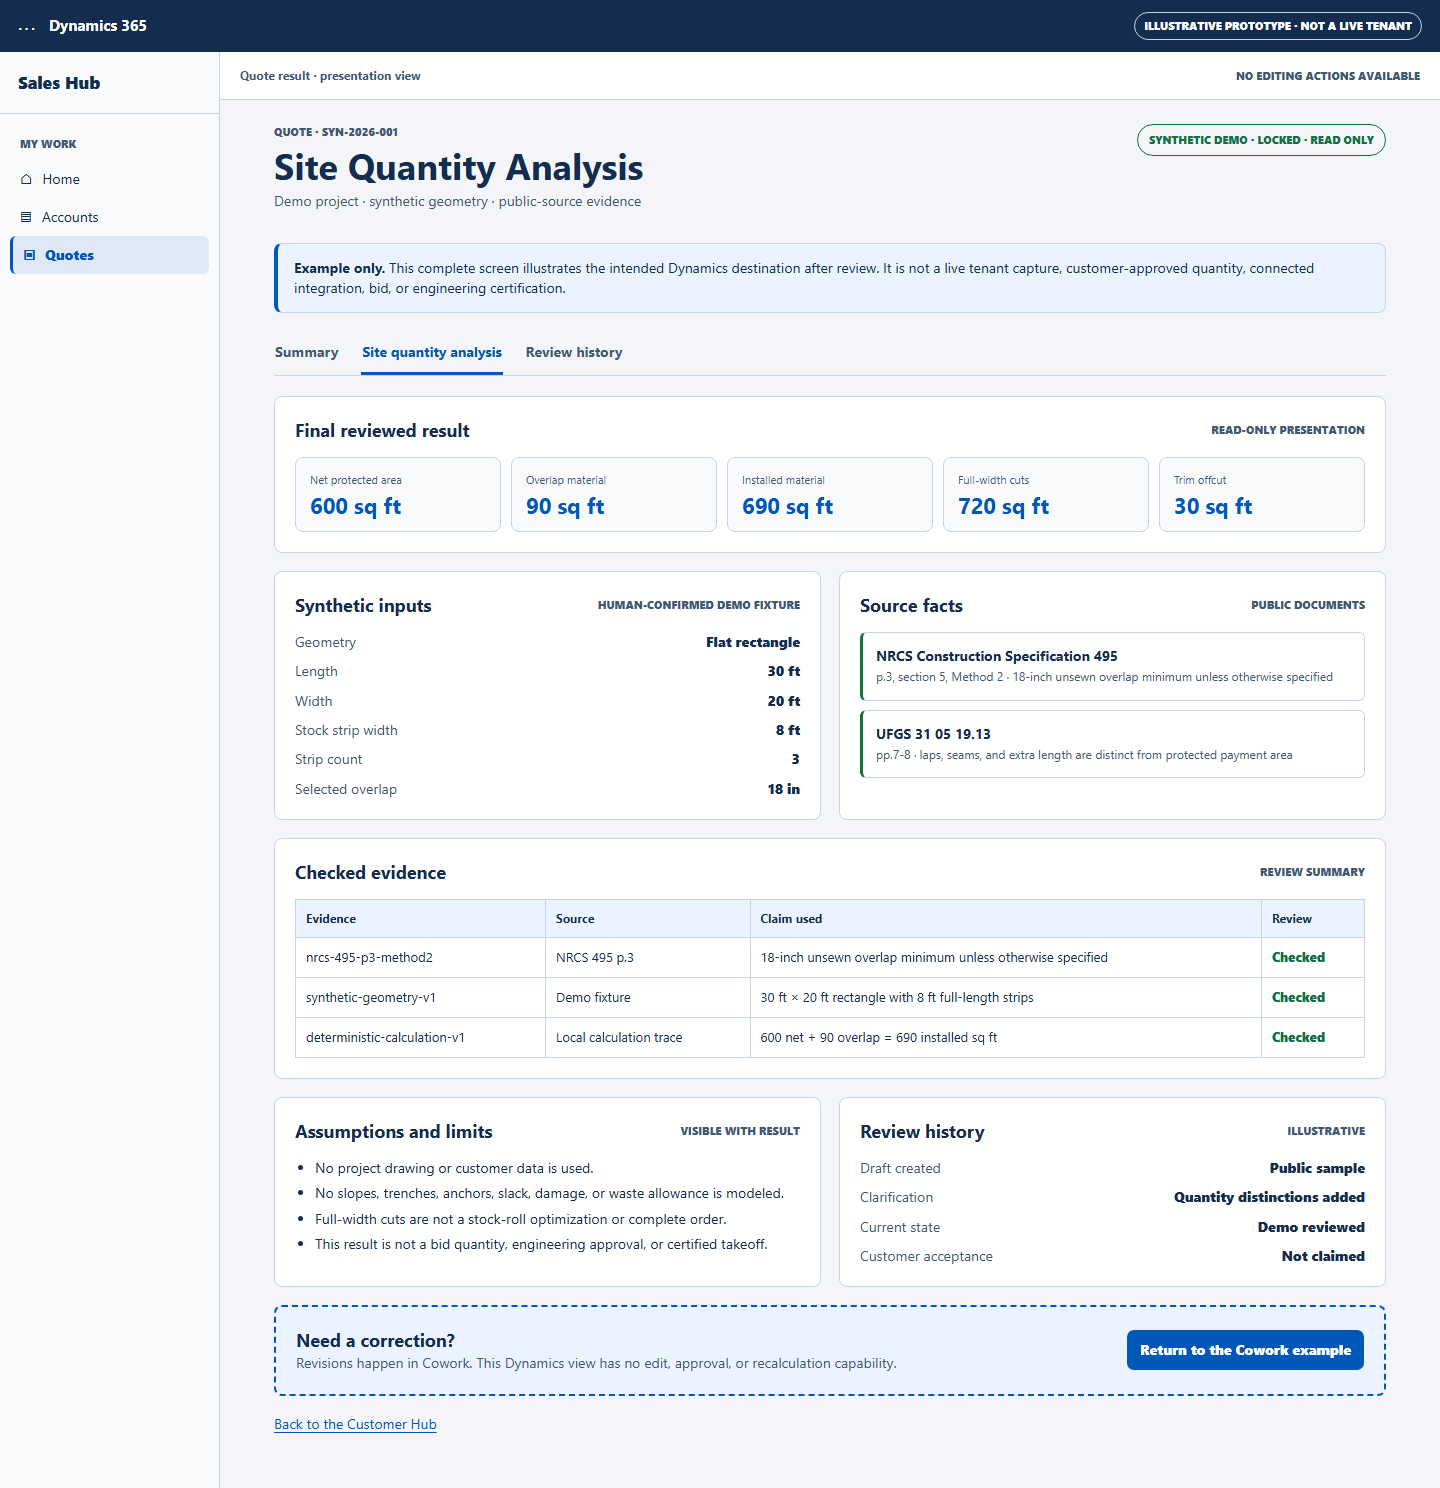Click the Home icon in sidebar

[27, 179]
